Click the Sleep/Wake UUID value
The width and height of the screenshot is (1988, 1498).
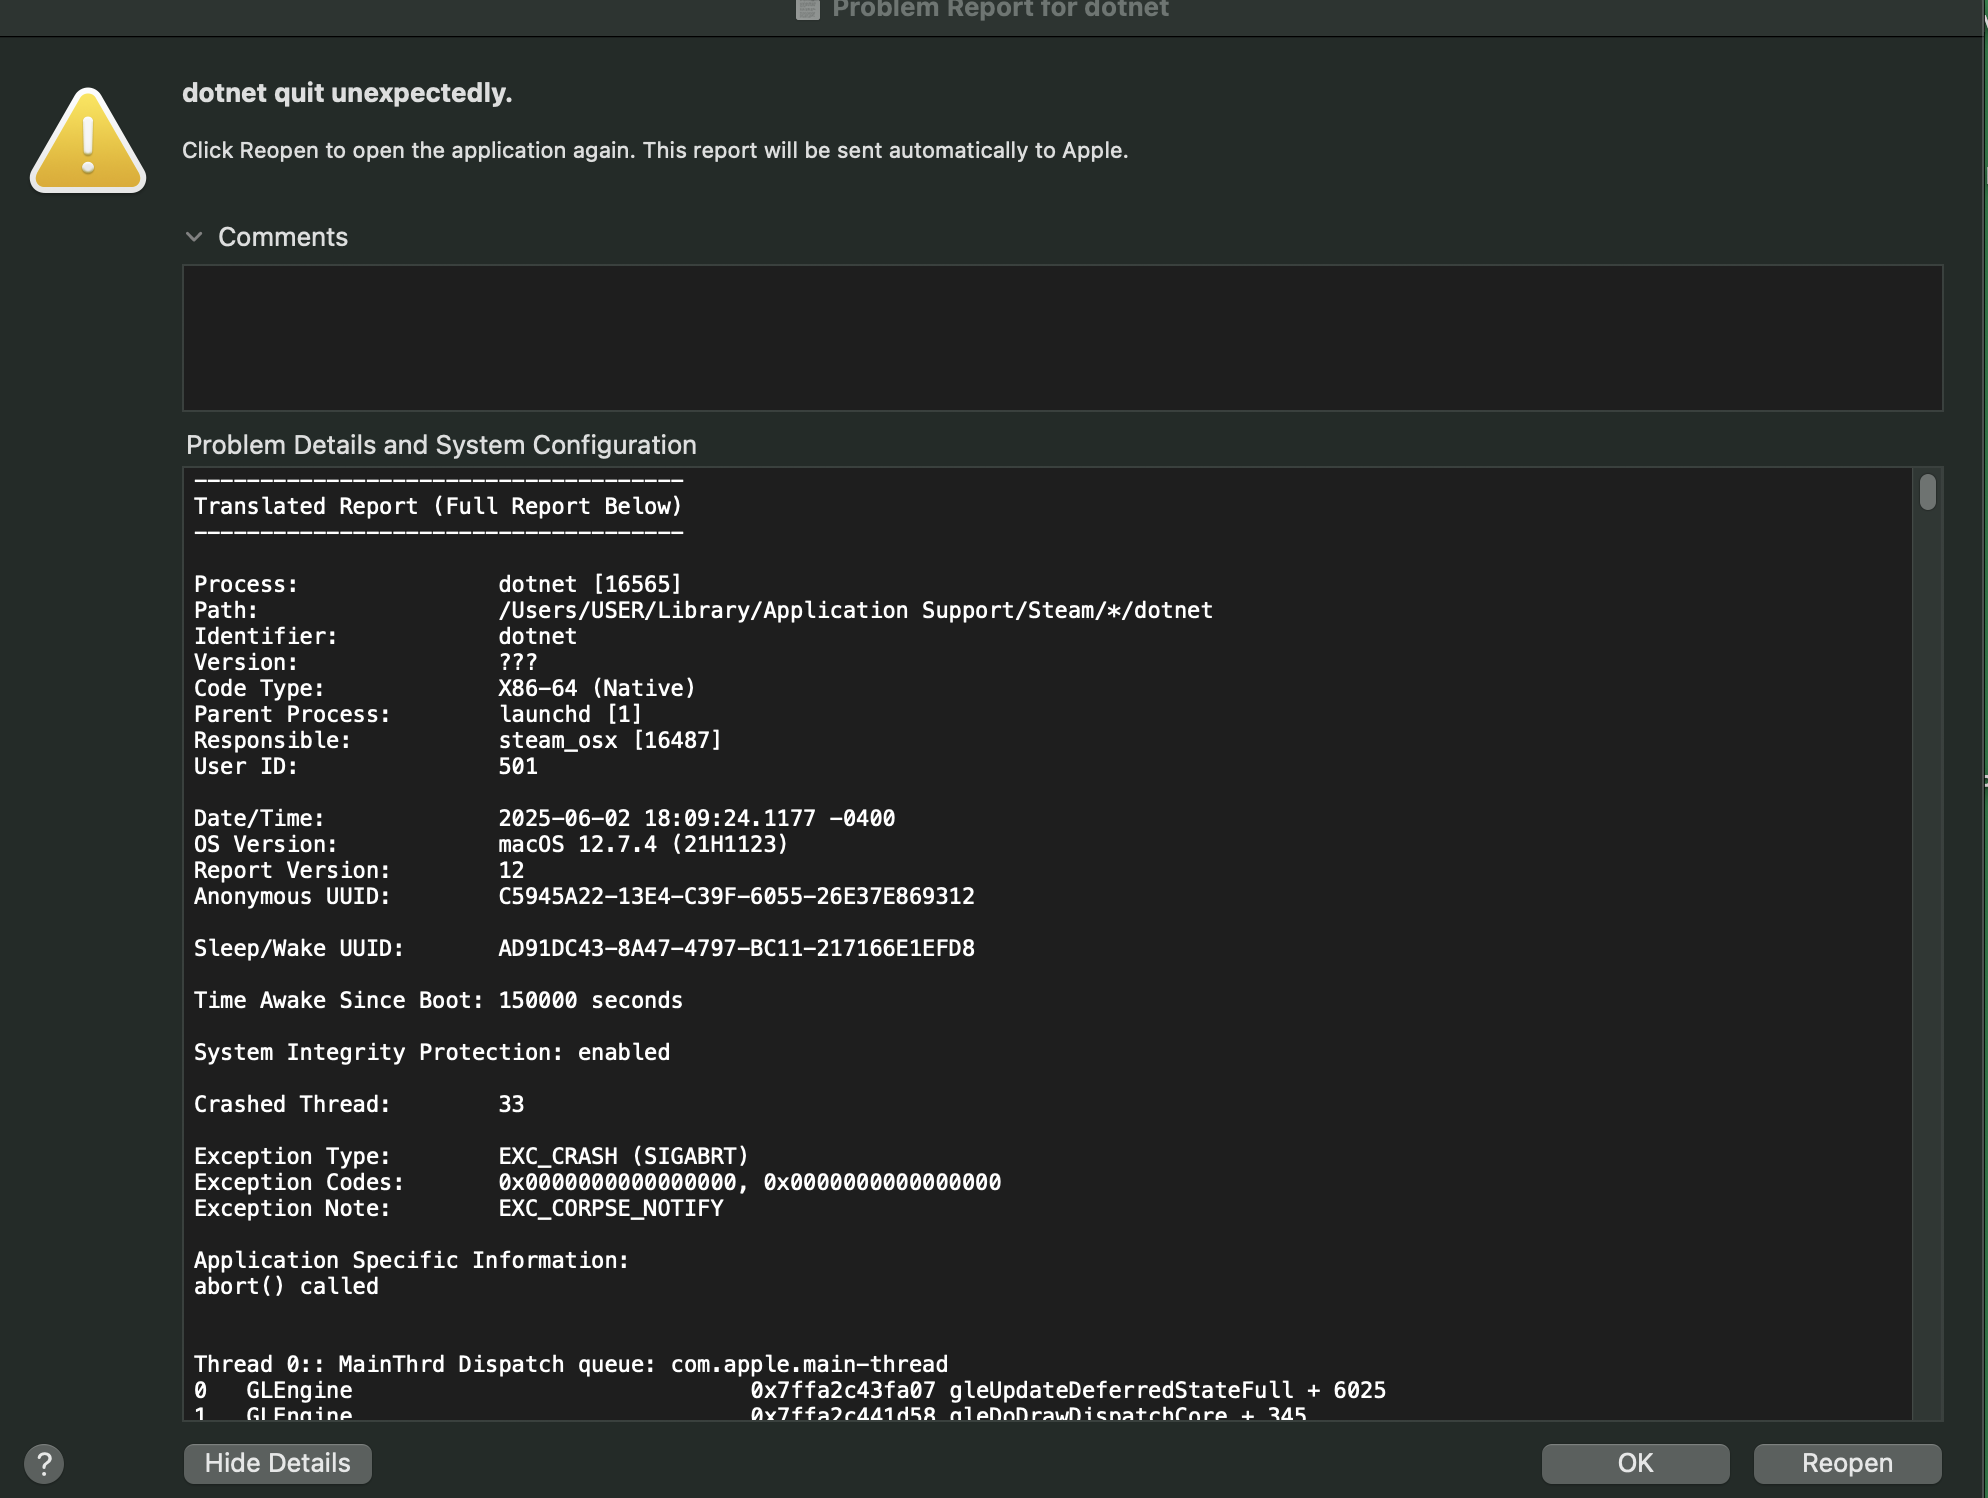coord(736,948)
